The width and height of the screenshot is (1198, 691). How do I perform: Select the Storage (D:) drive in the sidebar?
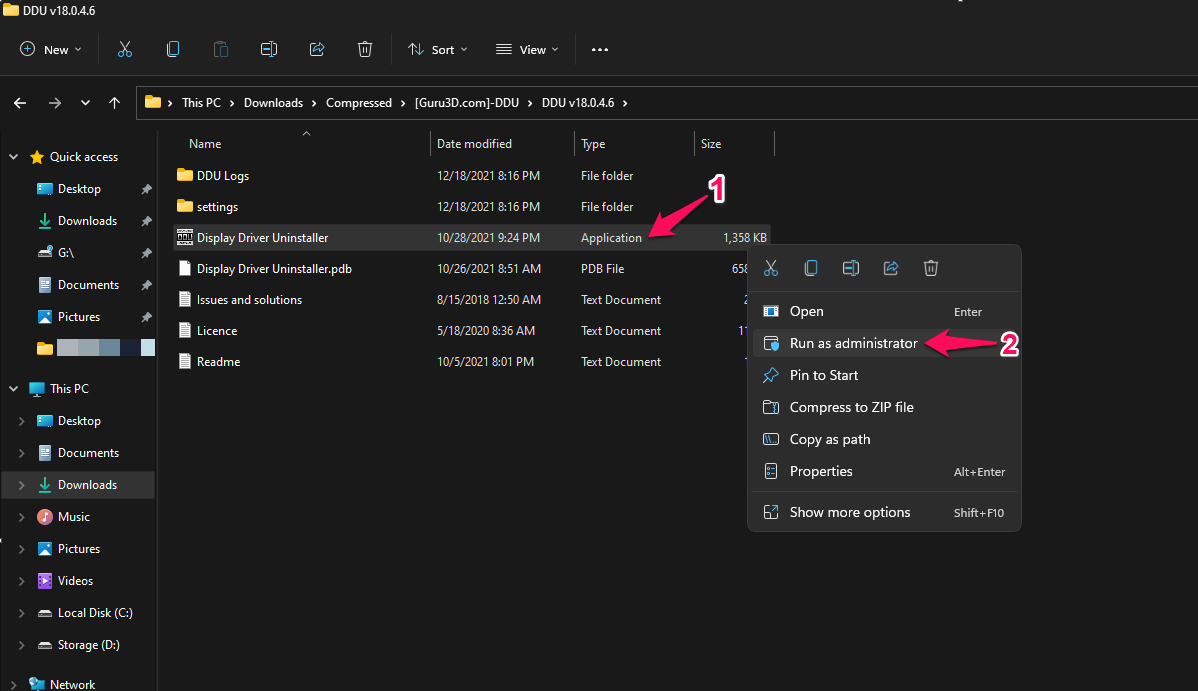[88, 645]
